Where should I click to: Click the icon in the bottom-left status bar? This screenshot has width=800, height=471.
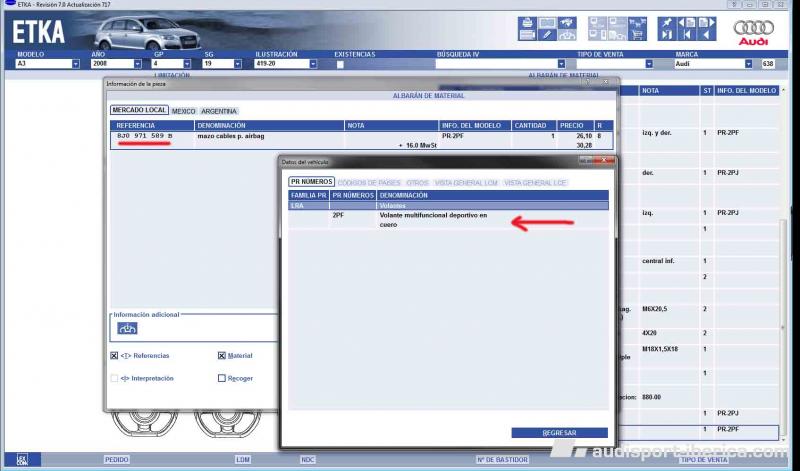(22, 459)
